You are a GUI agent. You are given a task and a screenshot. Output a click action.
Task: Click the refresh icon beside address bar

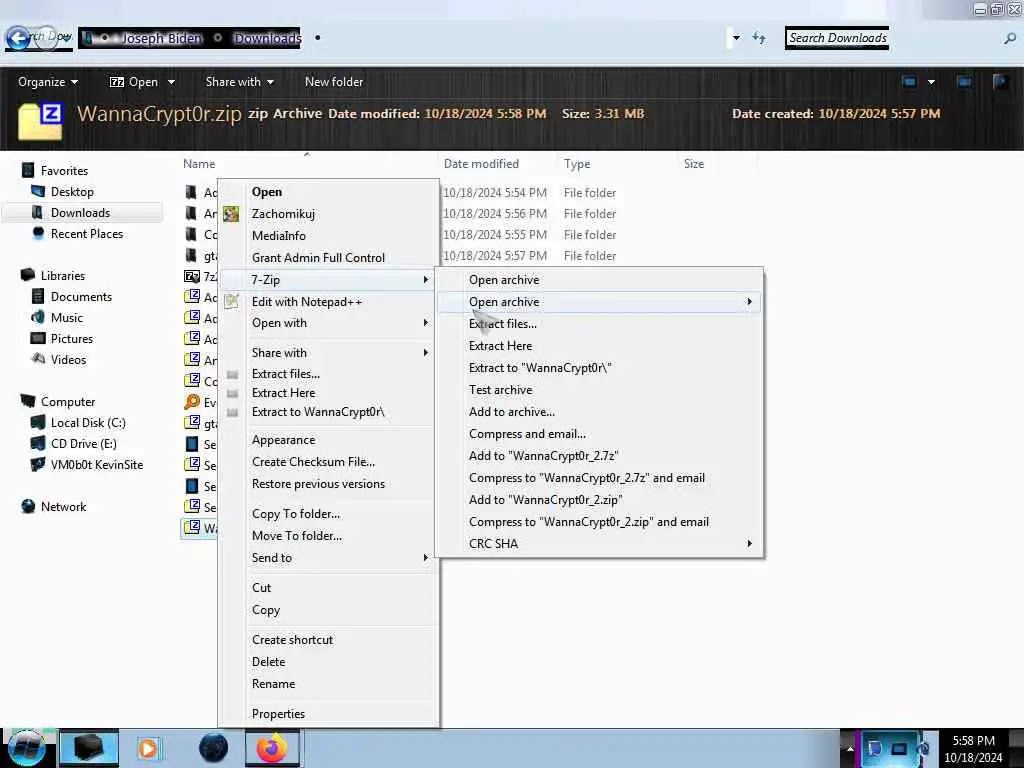click(759, 38)
